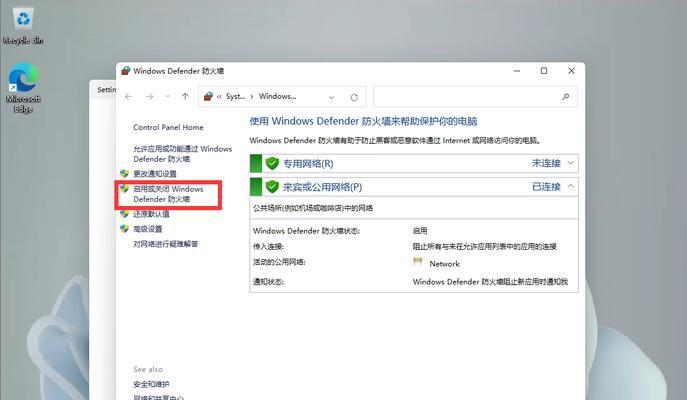
Task: Click the 'Network' active network name
Action: [444, 264]
